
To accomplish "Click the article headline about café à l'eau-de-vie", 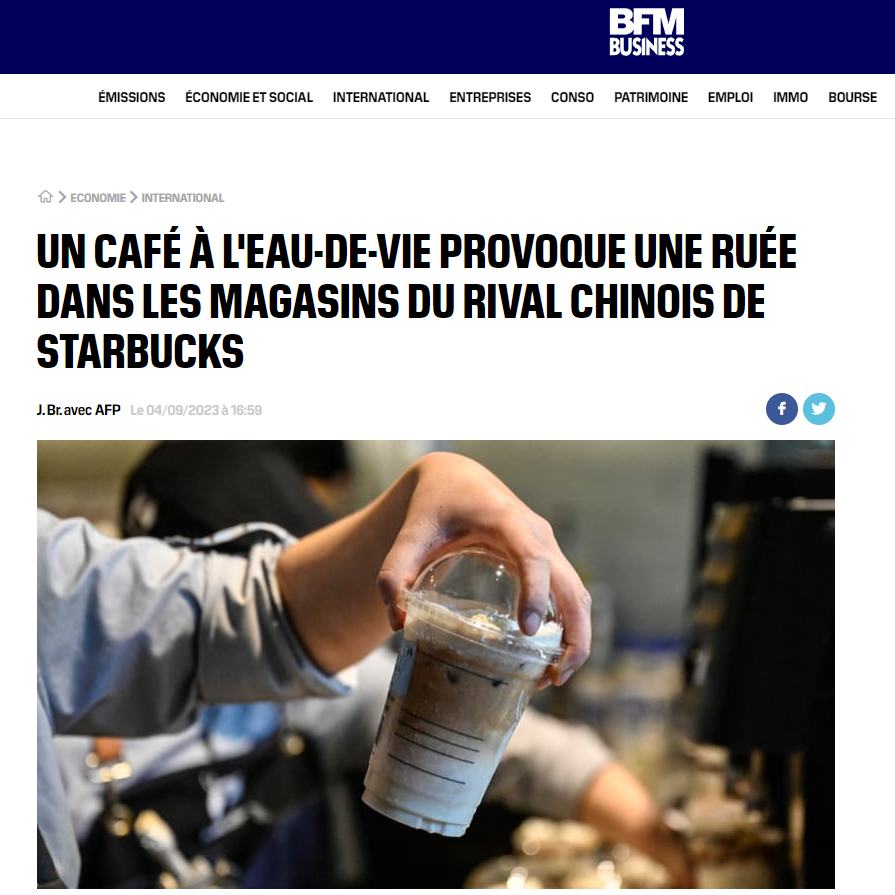I will [x=416, y=301].
